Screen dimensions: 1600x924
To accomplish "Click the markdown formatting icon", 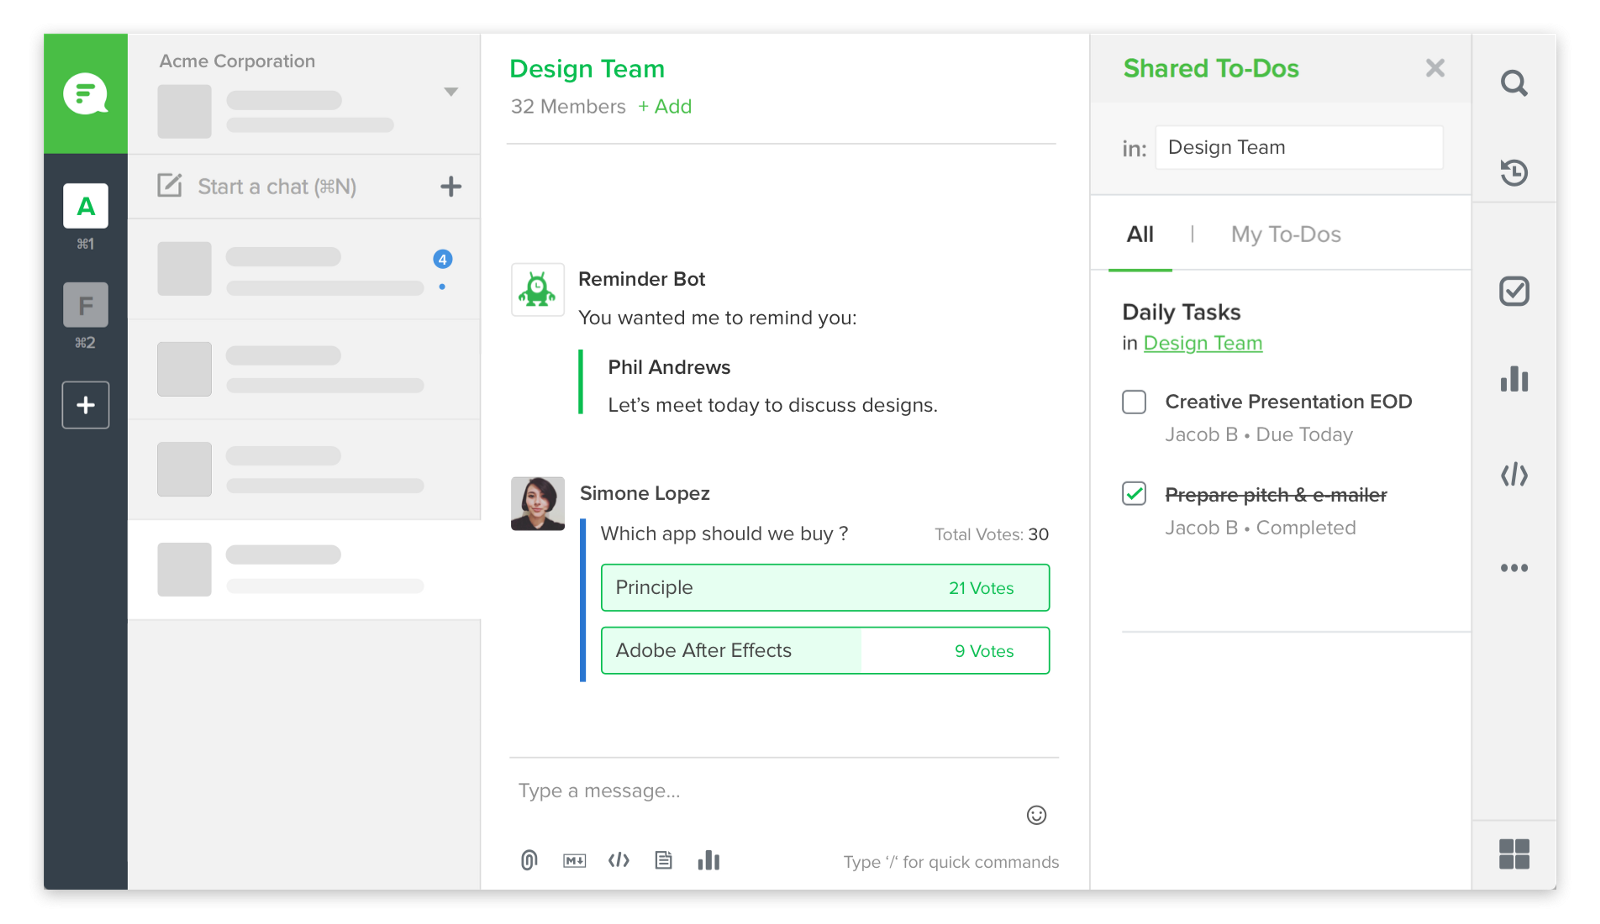I will (x=574, y=861).
